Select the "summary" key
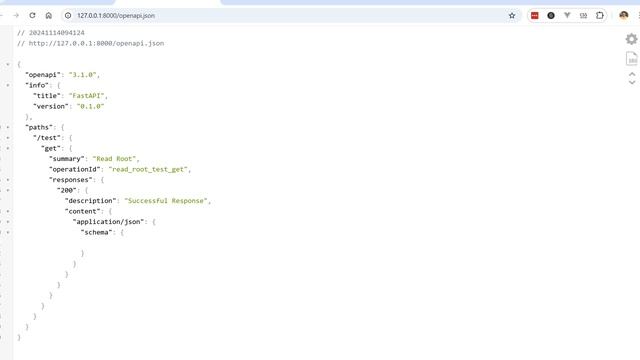640x360 pixels. (x=67, y=159)
